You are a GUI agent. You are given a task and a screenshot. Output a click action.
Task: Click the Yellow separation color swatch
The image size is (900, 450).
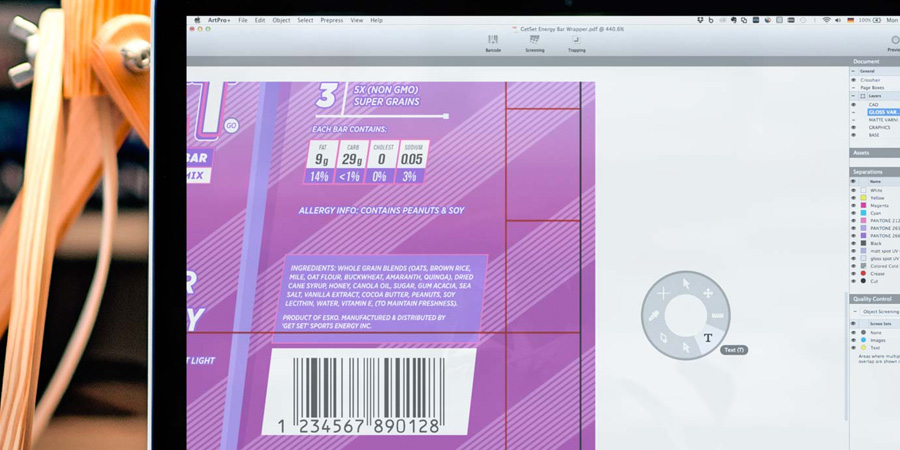pos(863,198)
